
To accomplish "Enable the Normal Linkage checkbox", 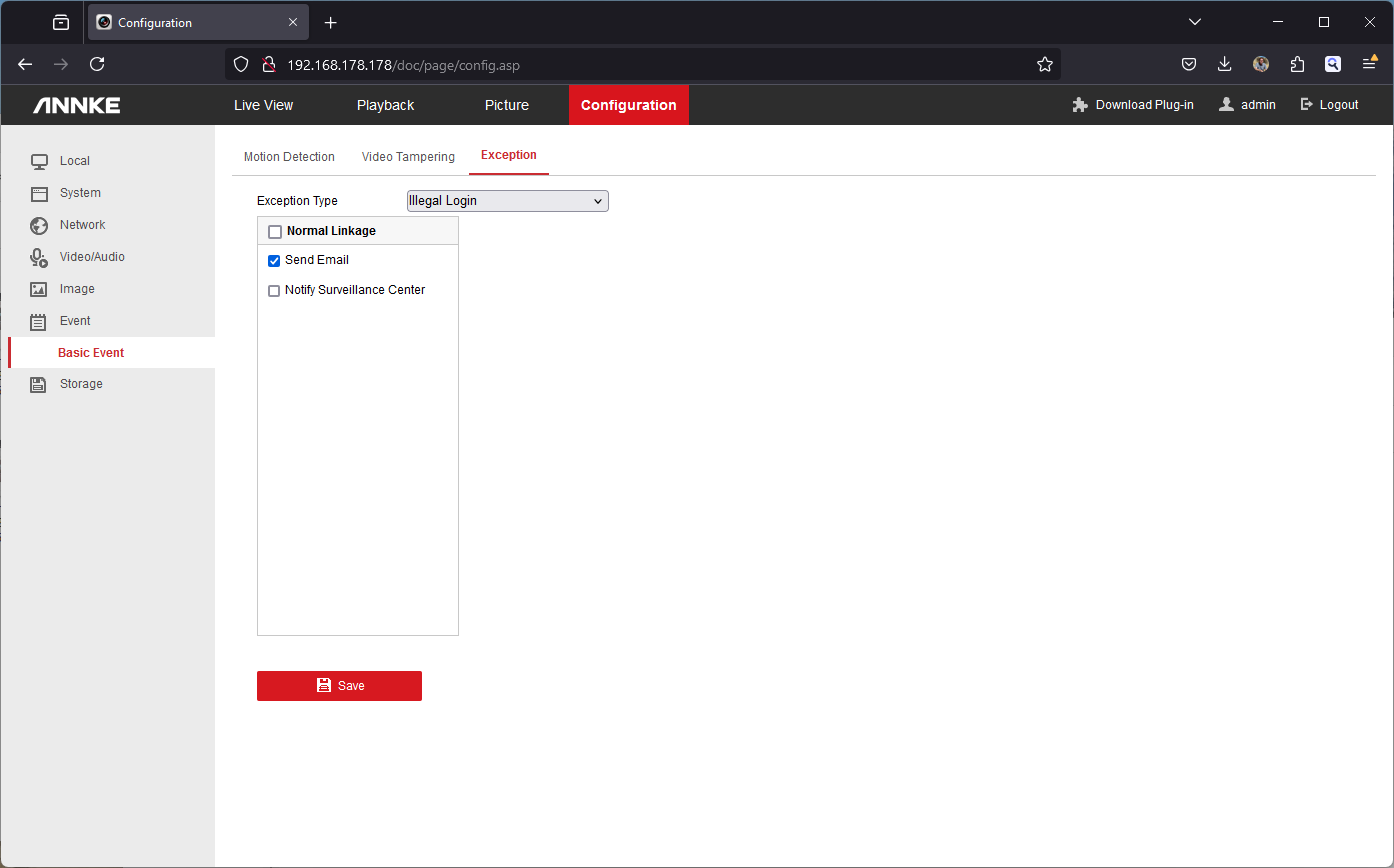I will pos(275,232).
